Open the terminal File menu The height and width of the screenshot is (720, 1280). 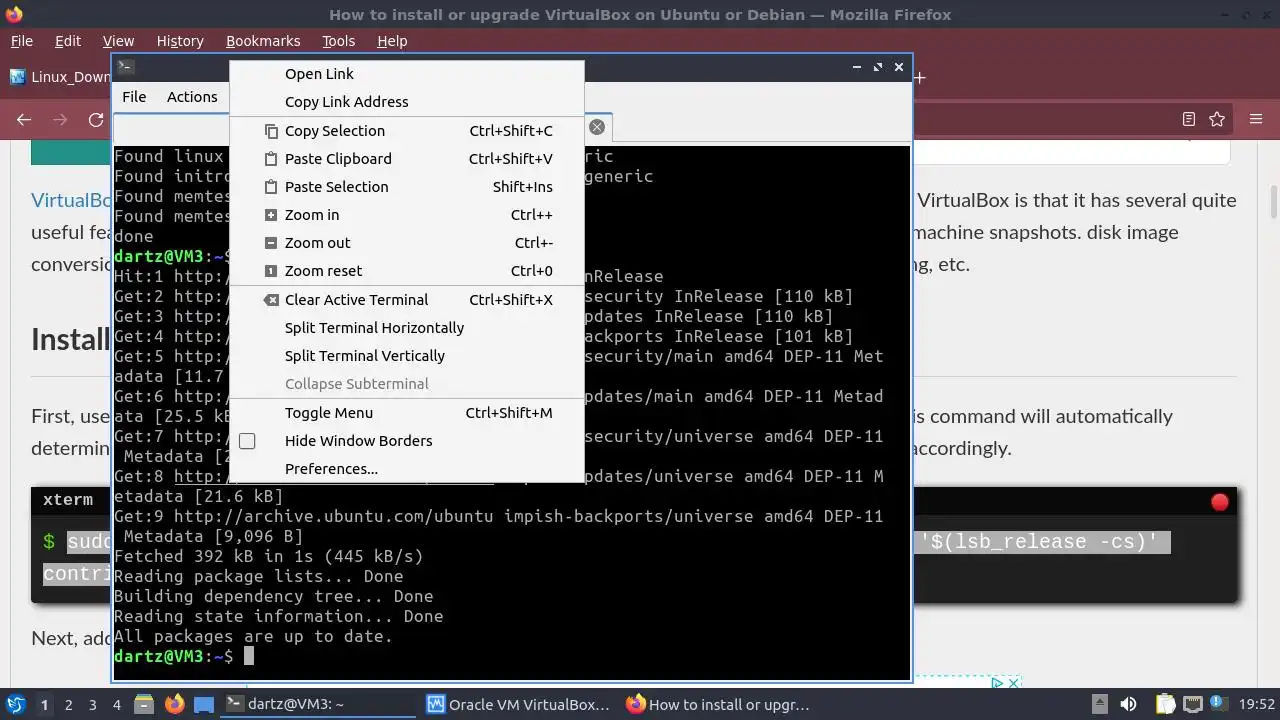pos(134,97)
